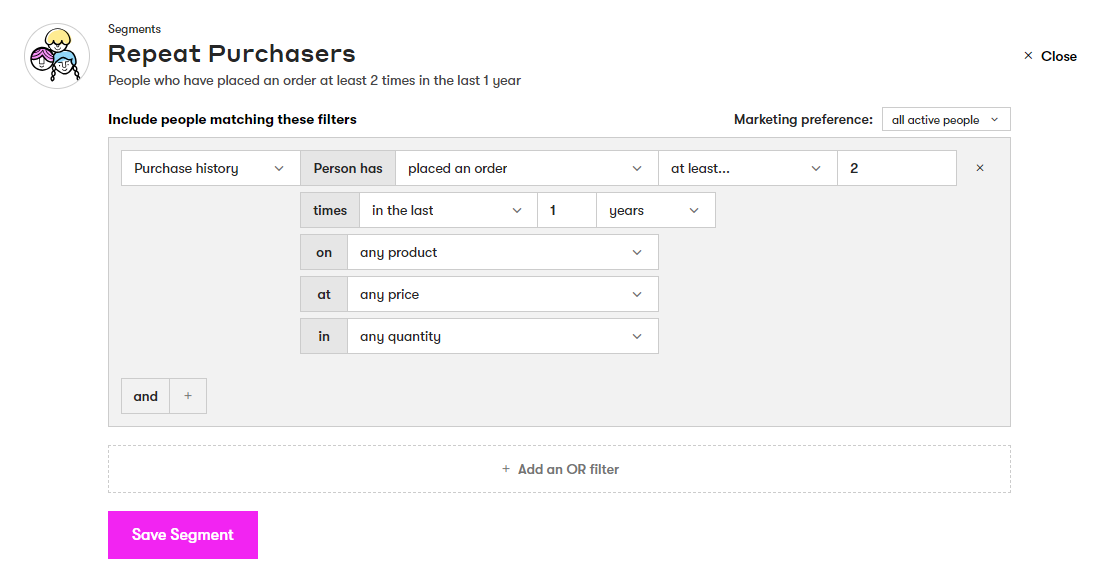
Task: Close the segment editor
Action: point(1050,56)
